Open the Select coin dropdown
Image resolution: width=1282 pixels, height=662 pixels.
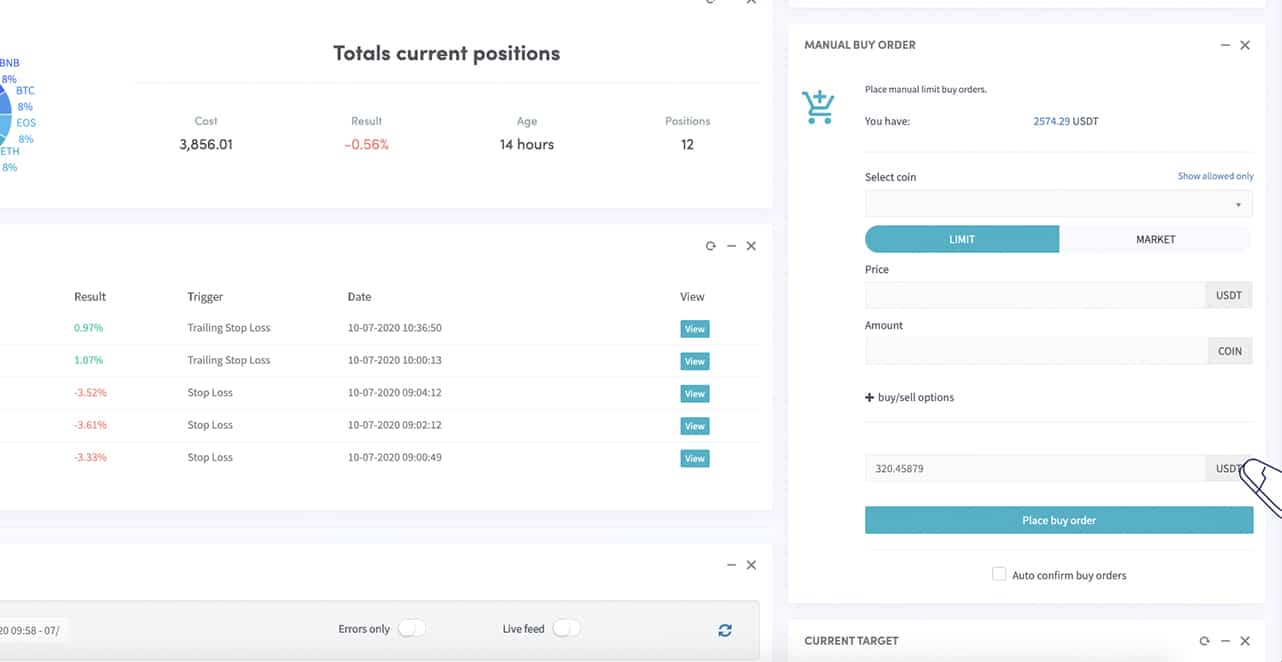1058,204
